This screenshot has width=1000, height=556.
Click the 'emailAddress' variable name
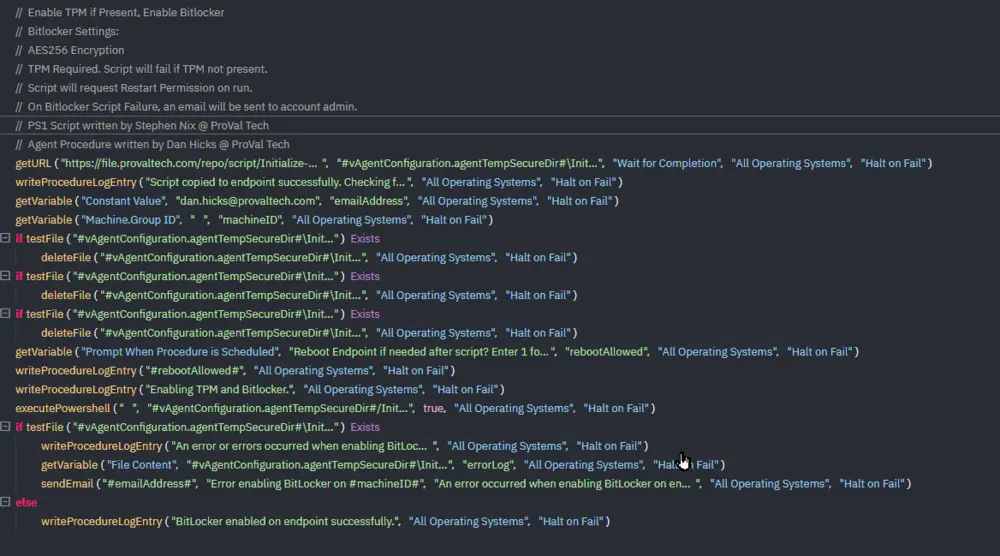(369, 201)
